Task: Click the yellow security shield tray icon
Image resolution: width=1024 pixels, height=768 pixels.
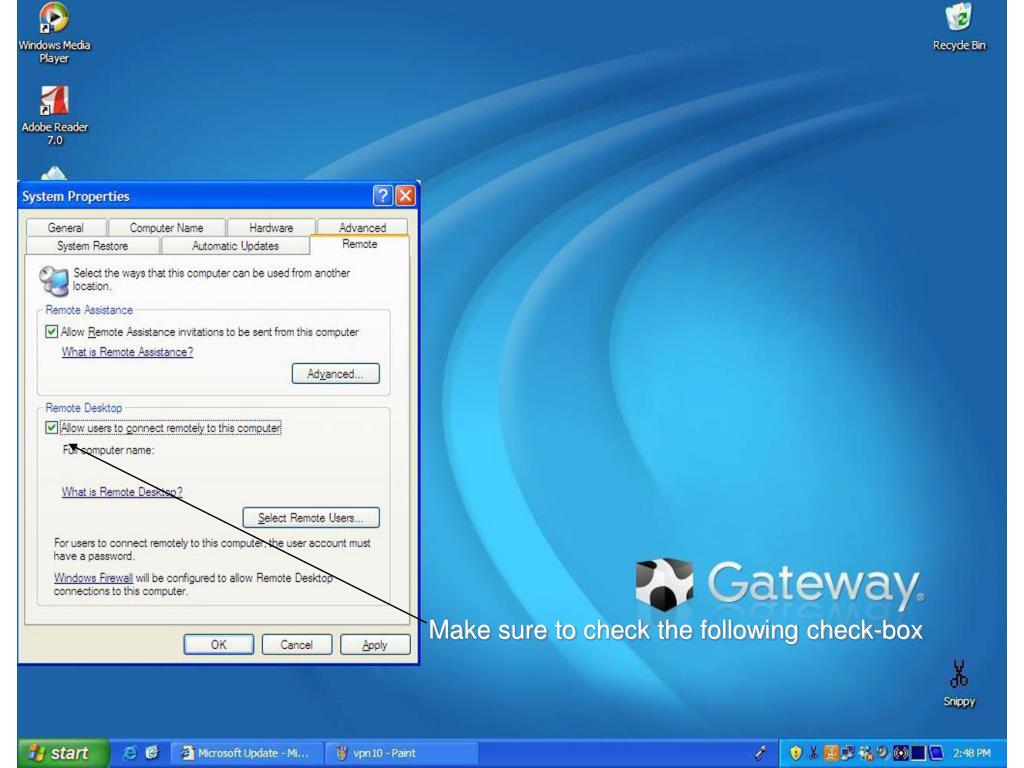Action: (796, 753)
